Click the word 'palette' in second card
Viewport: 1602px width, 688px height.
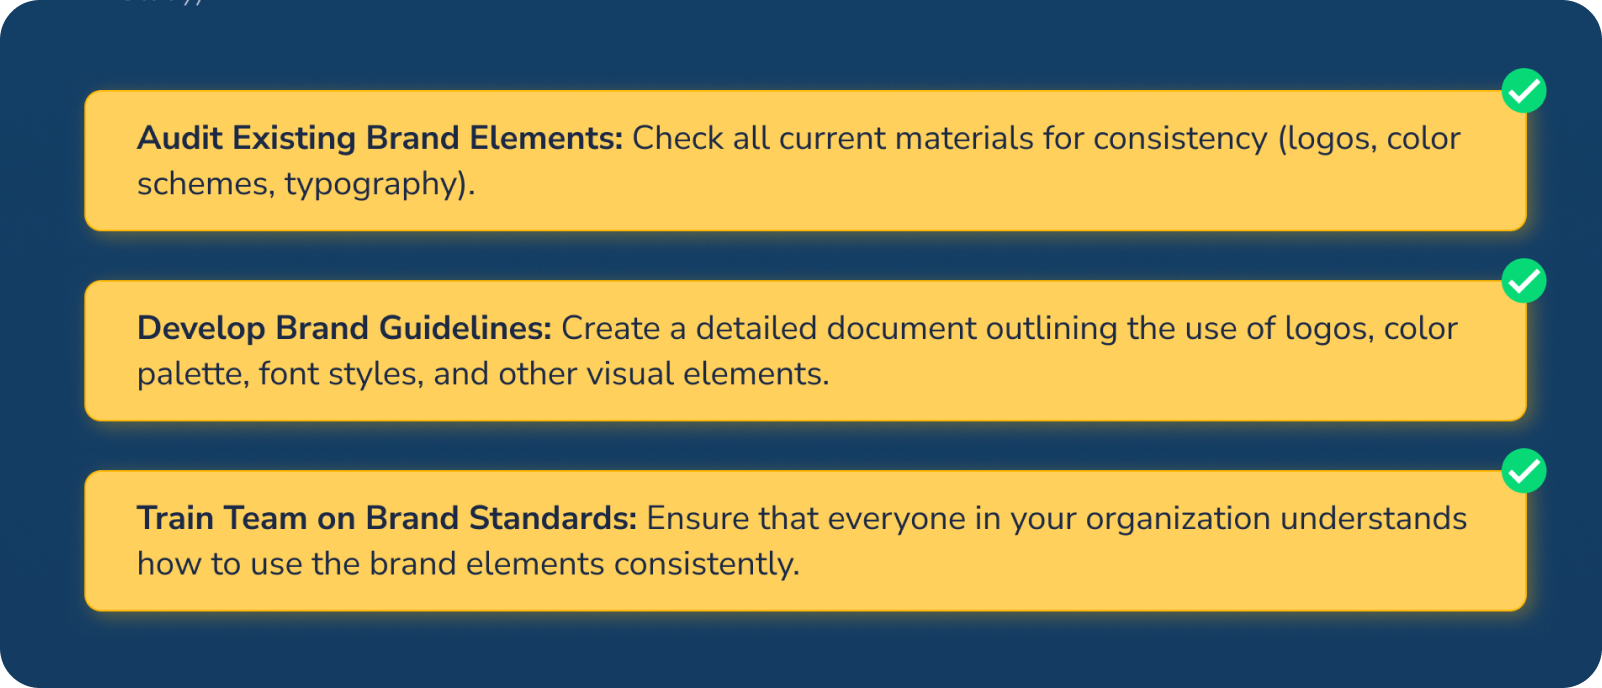point(191,374)
